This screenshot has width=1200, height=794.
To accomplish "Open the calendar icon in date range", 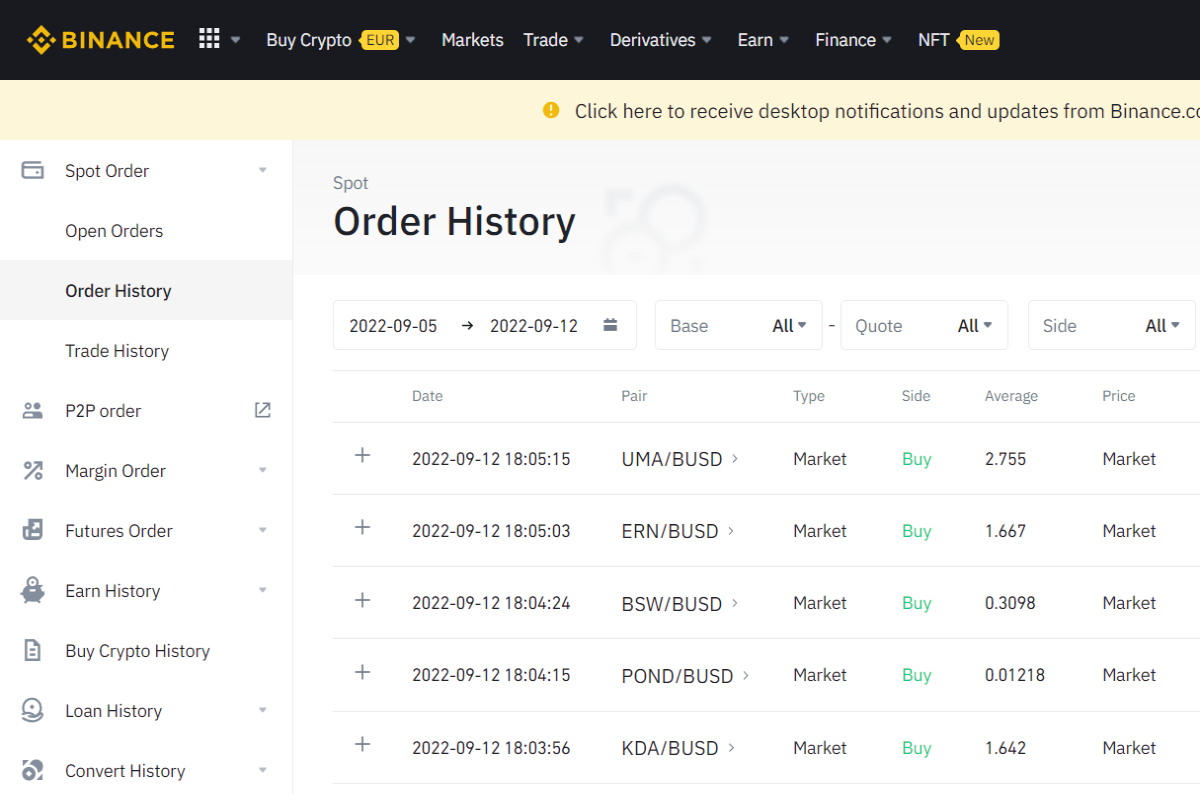I will coord(610,325).
